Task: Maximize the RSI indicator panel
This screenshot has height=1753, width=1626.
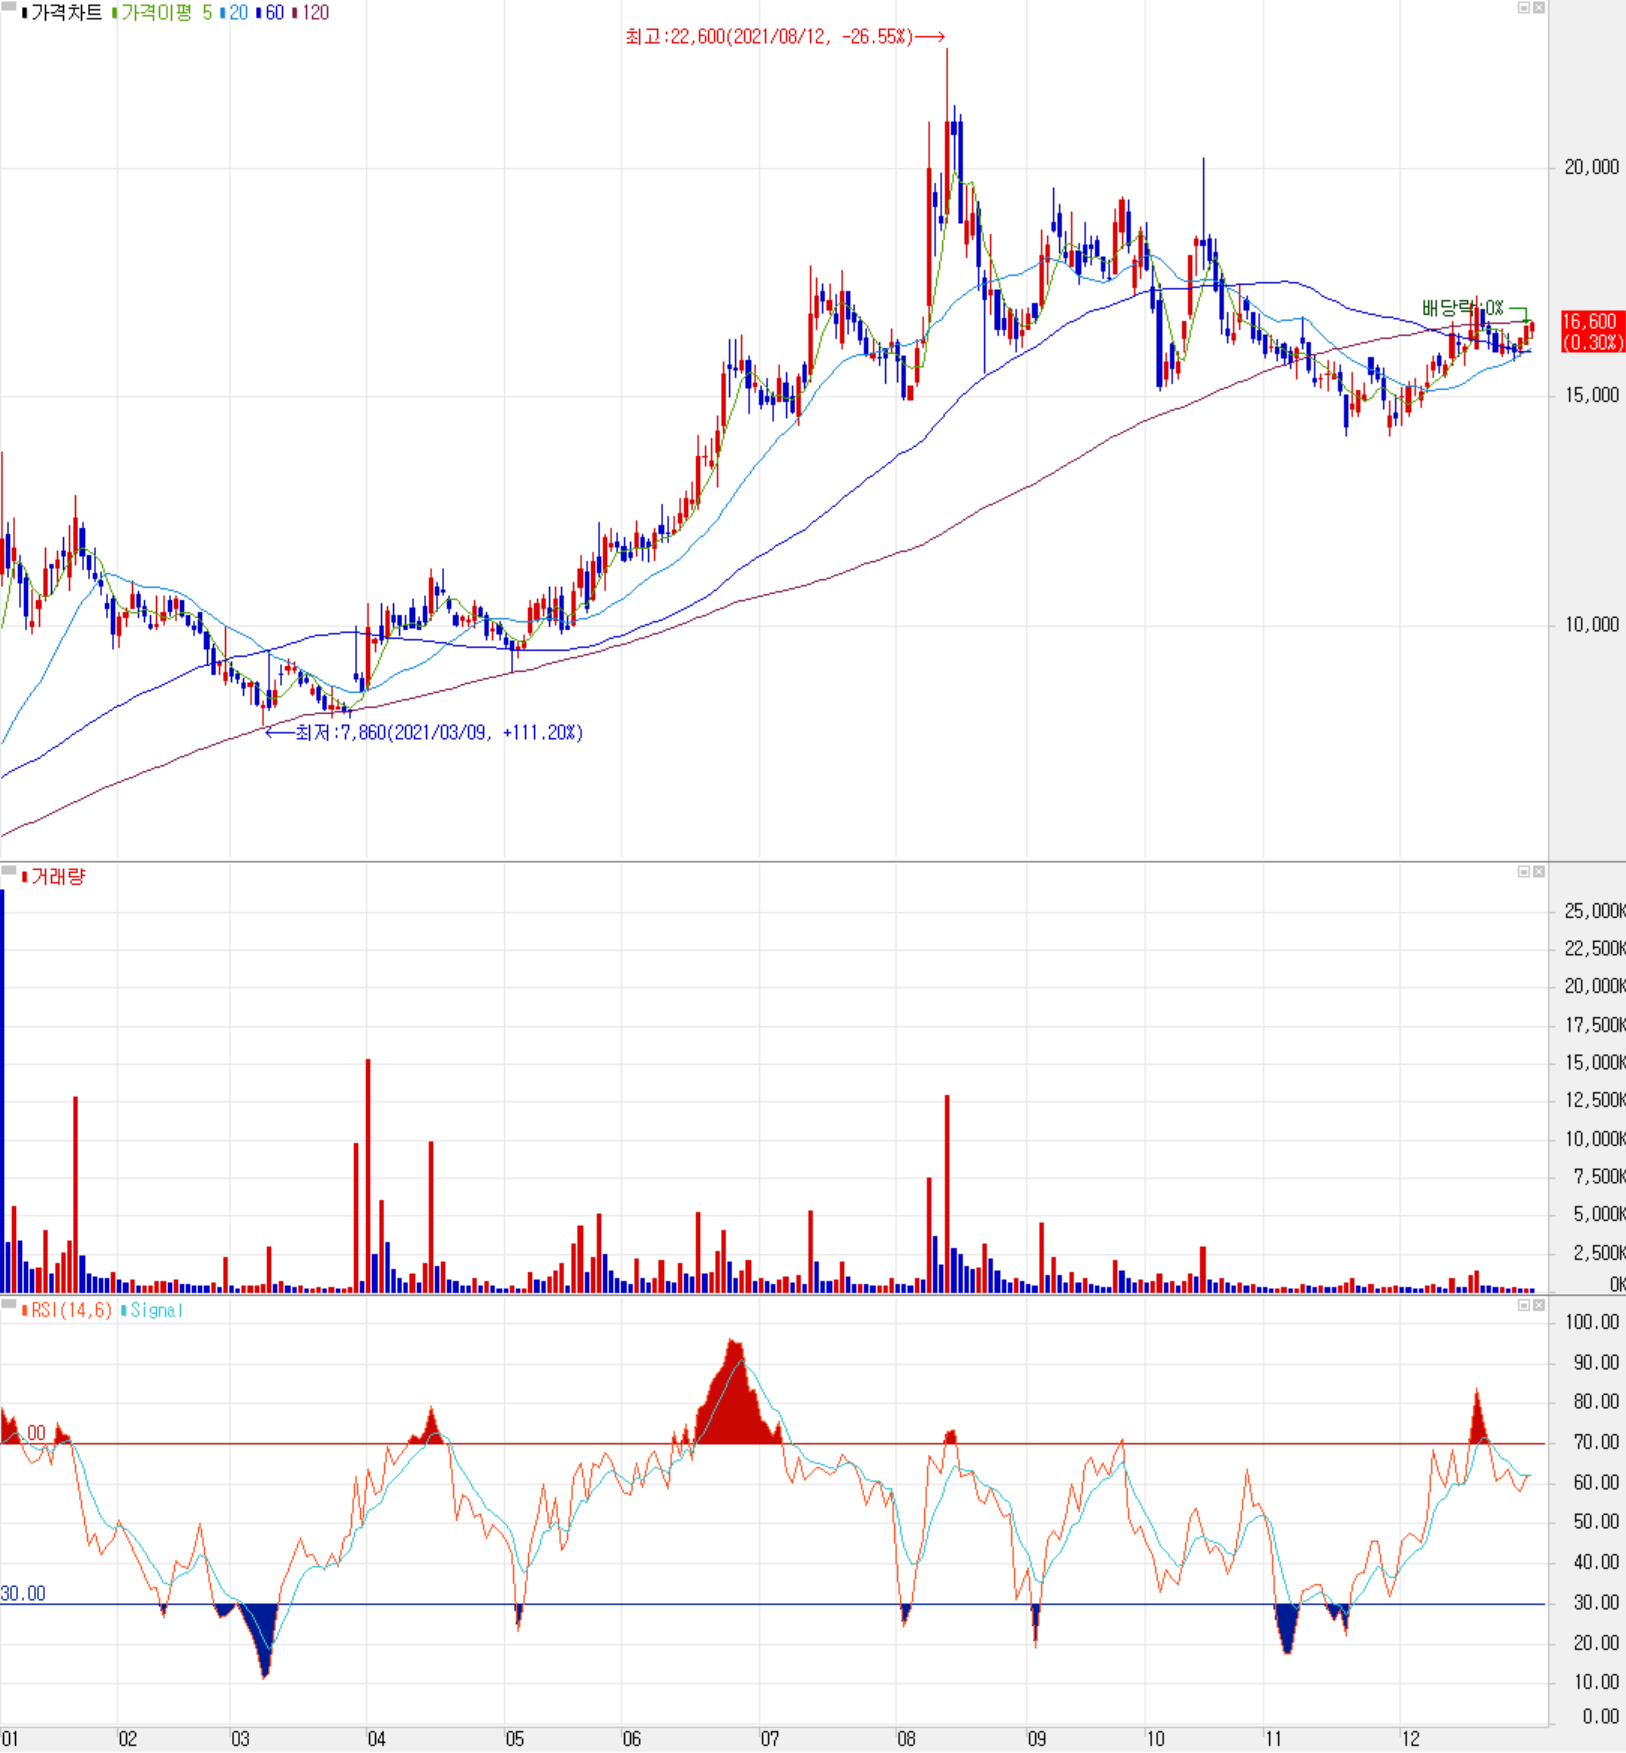Action: [x=1524, y=1305]
